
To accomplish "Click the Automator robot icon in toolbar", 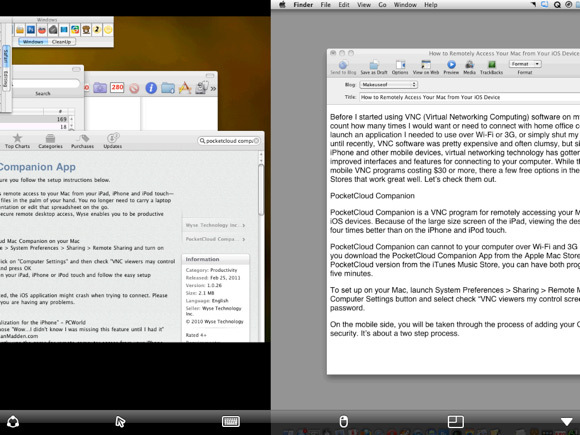I will 202,88.
